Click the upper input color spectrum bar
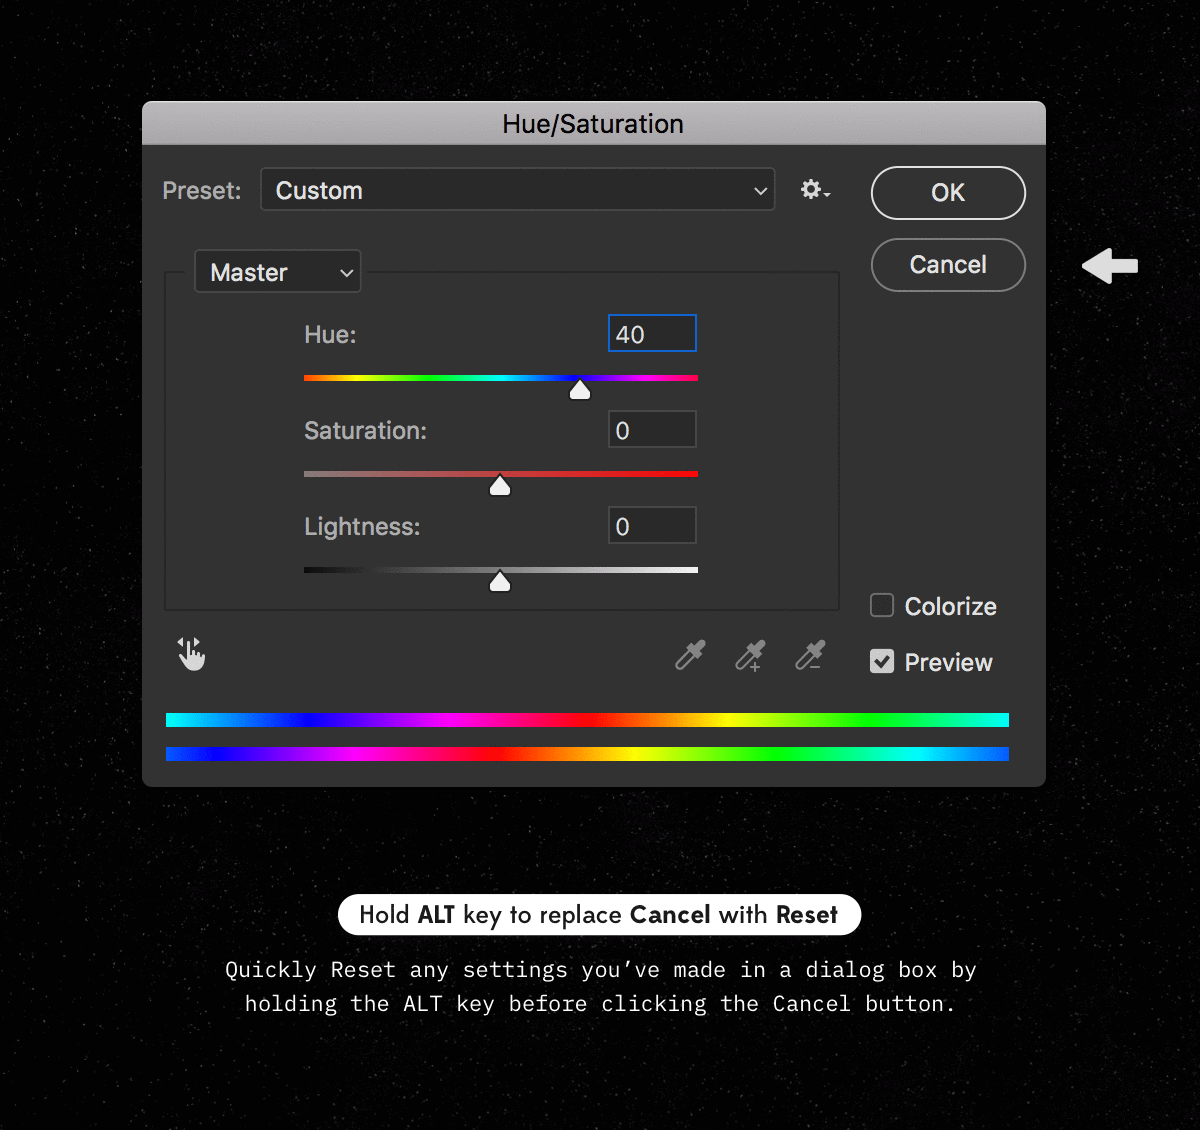The image size is (1200, 1130). point(587,720)
